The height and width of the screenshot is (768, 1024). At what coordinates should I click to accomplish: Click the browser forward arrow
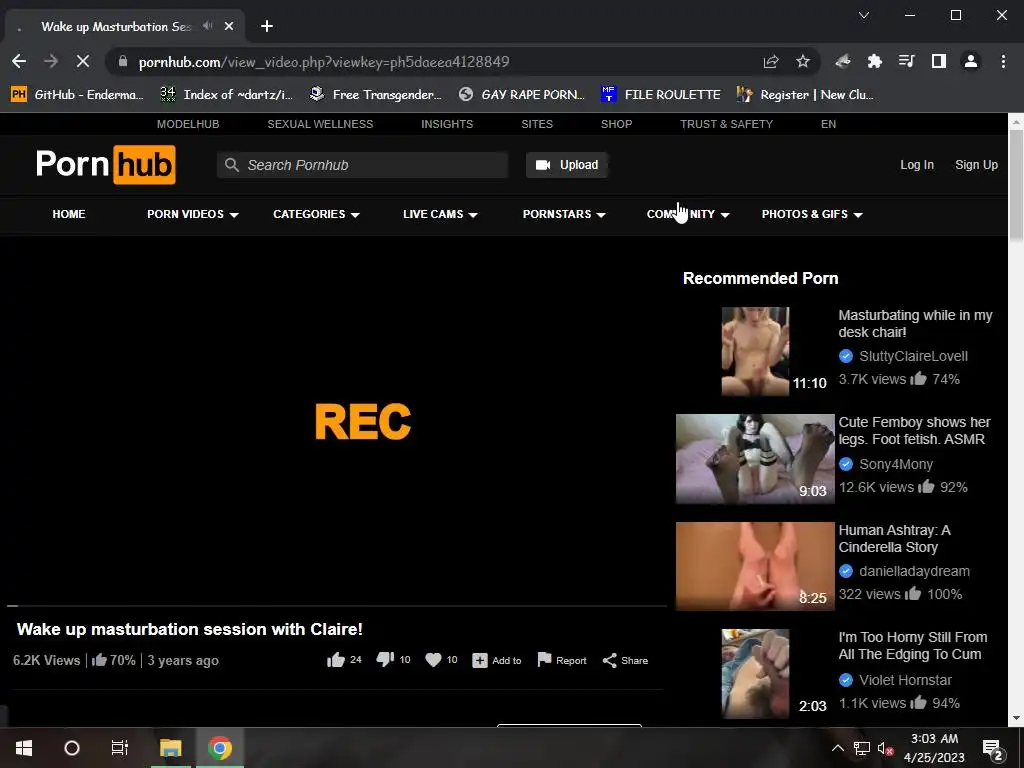click(x=51, y=61)
